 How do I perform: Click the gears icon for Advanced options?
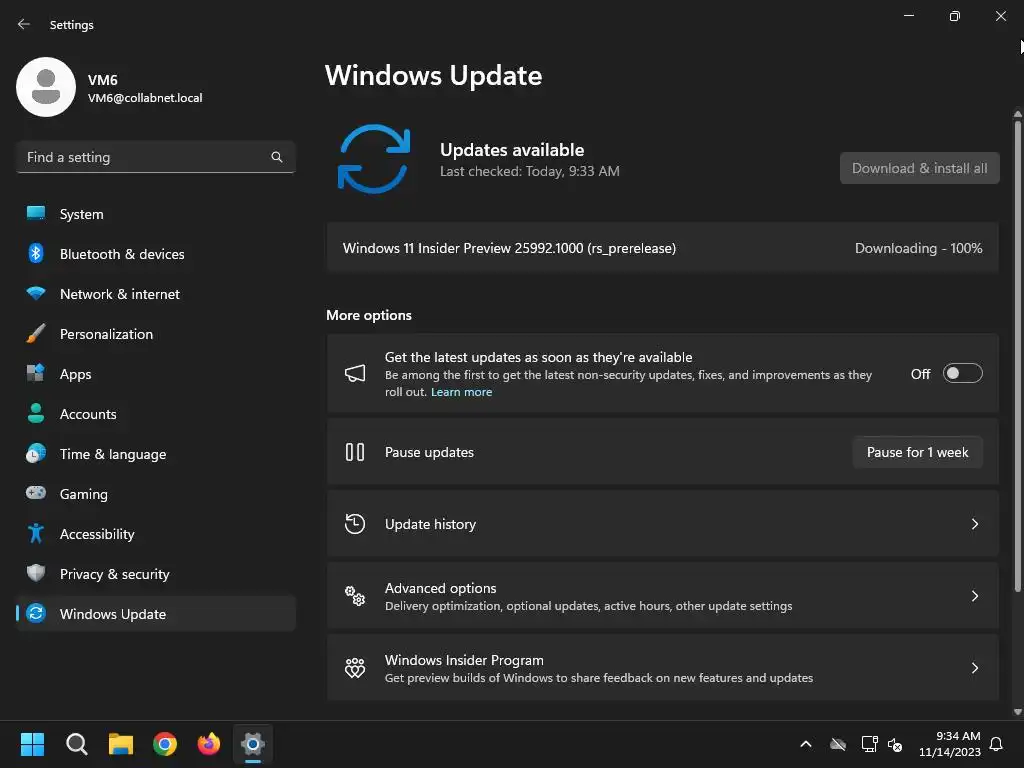(355, 596)
